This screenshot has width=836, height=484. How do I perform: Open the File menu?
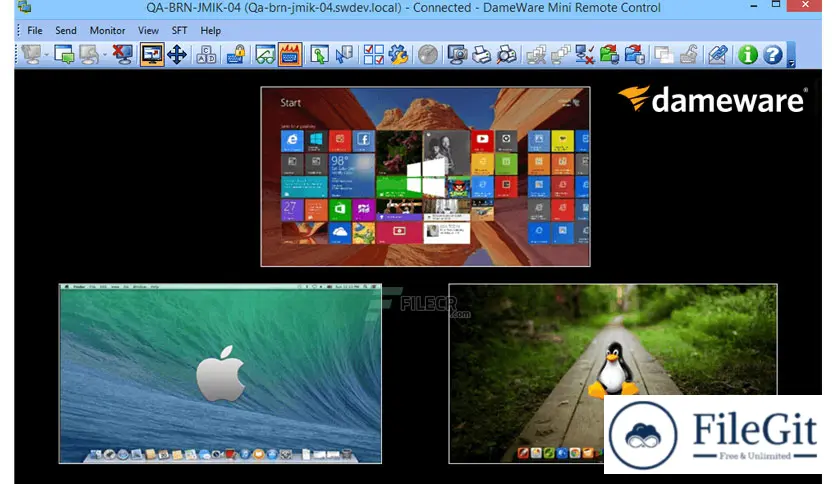[x=35, y=30]
